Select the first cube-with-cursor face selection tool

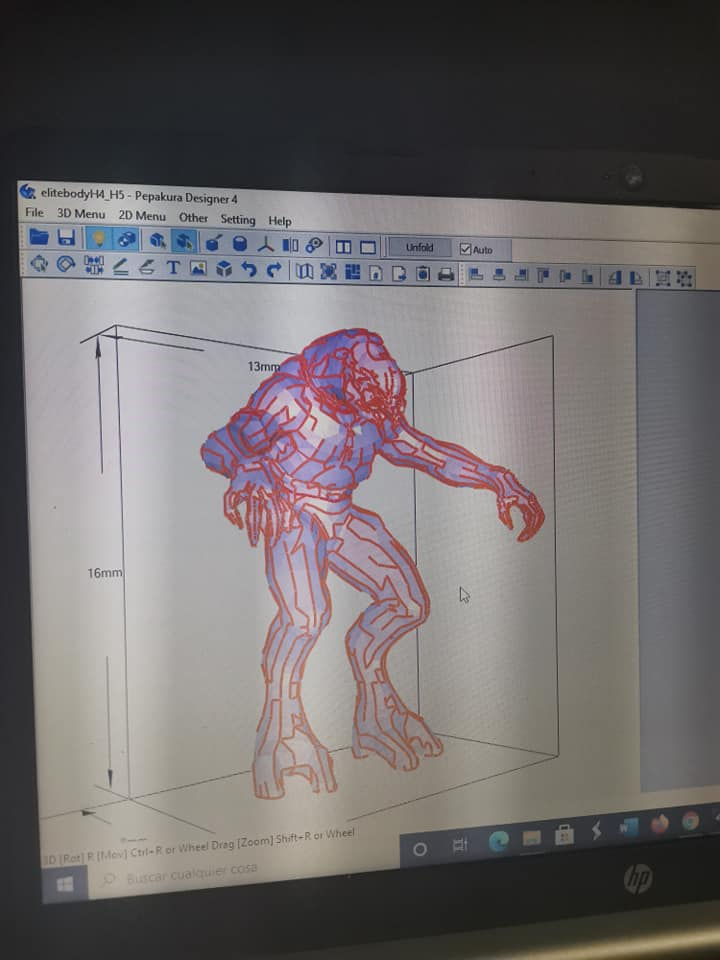tap(158, 241)
